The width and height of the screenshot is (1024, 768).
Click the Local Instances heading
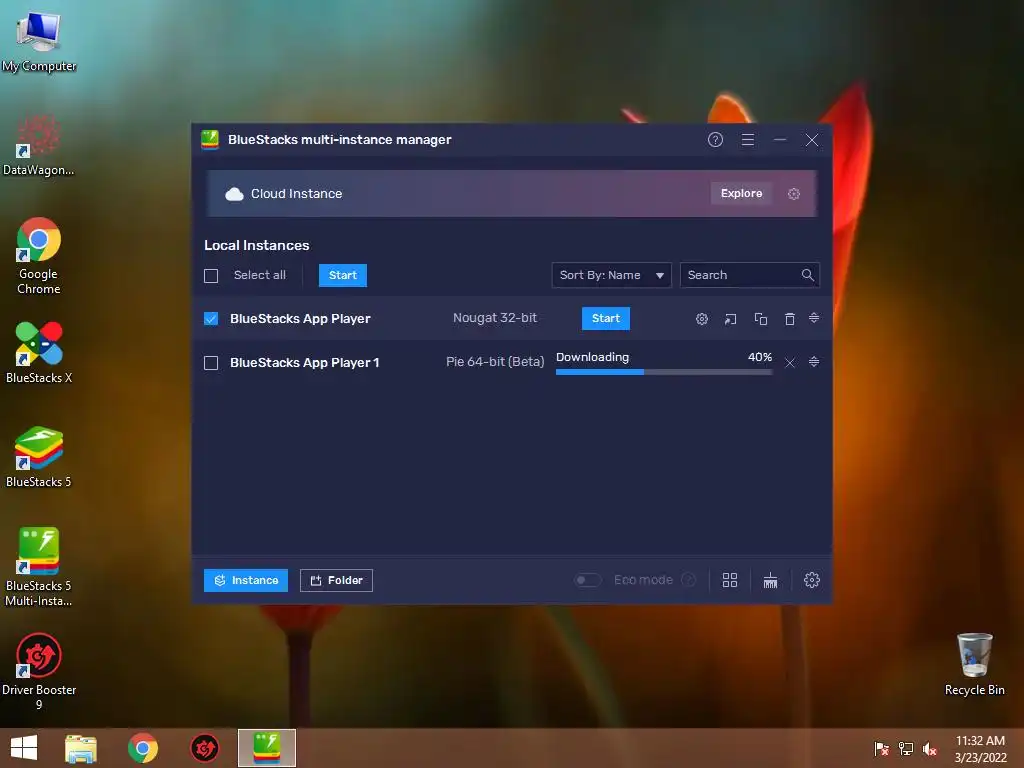click(x=257, y=246)
